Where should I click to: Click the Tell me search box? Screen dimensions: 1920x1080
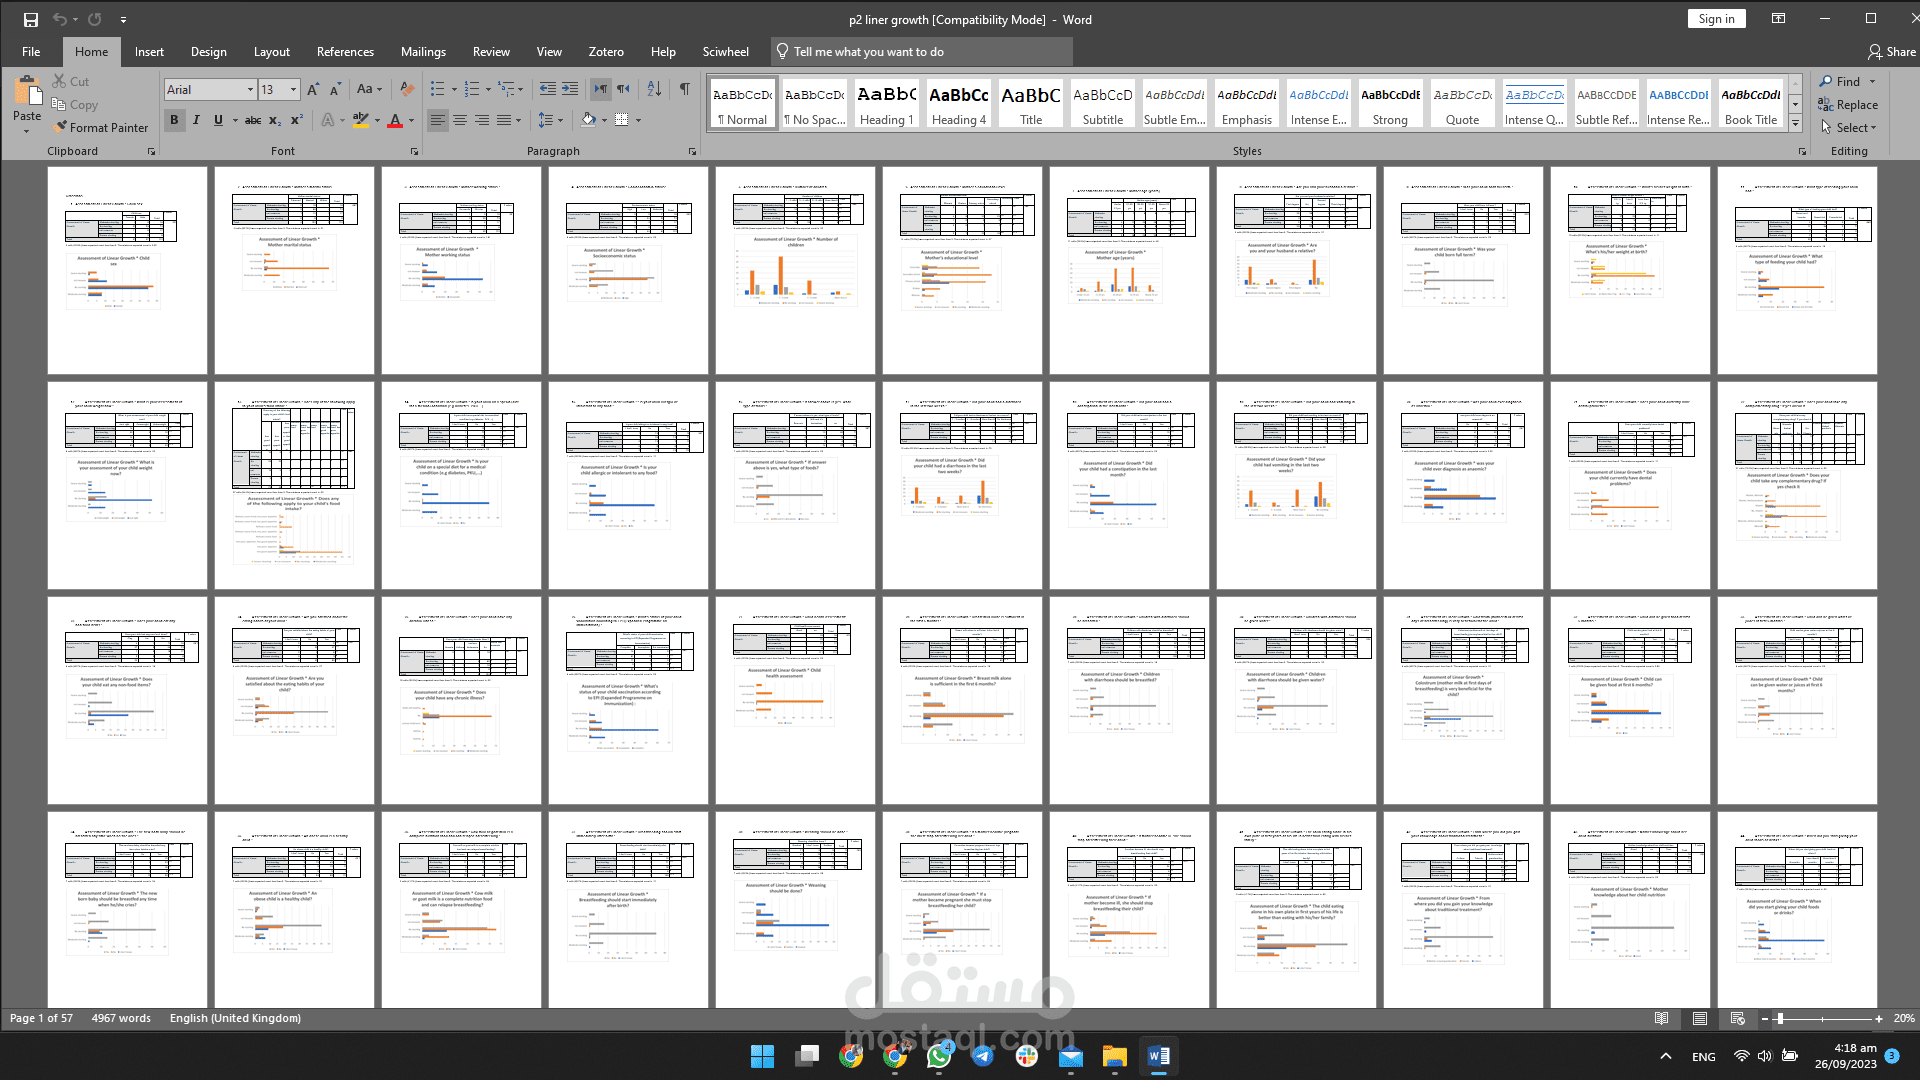[921, 52]
